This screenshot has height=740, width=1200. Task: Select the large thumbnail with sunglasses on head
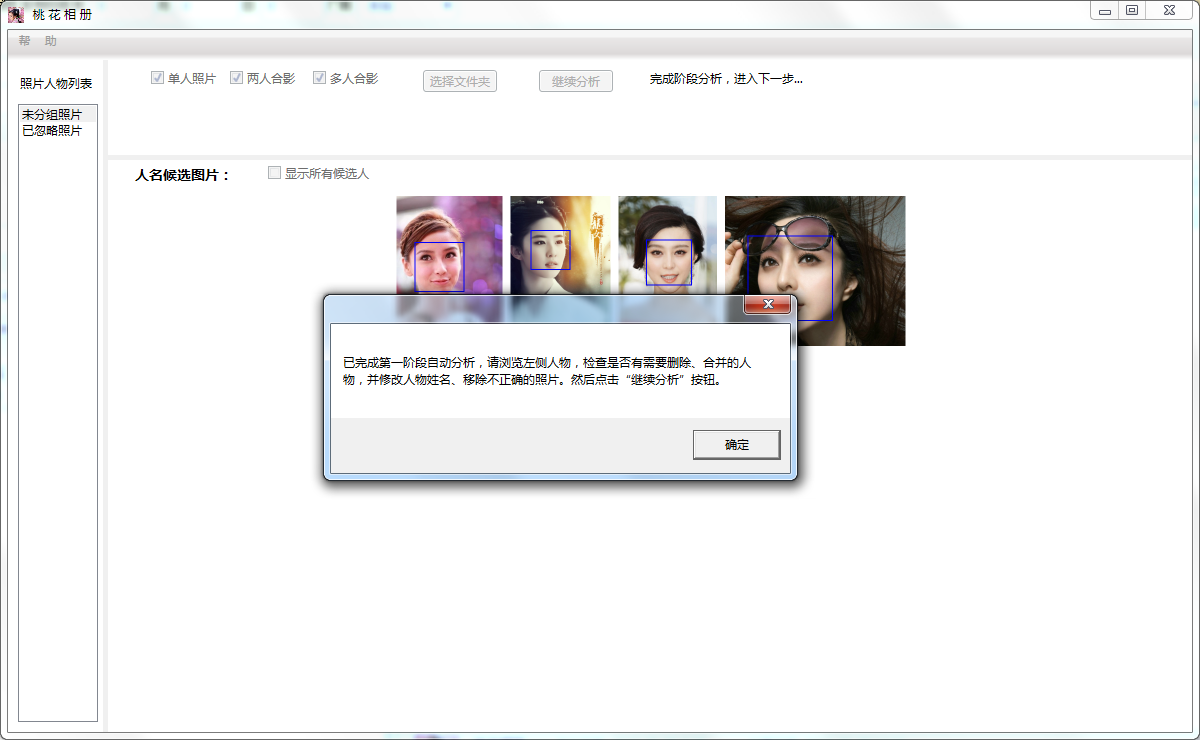[x=815, y=271]
